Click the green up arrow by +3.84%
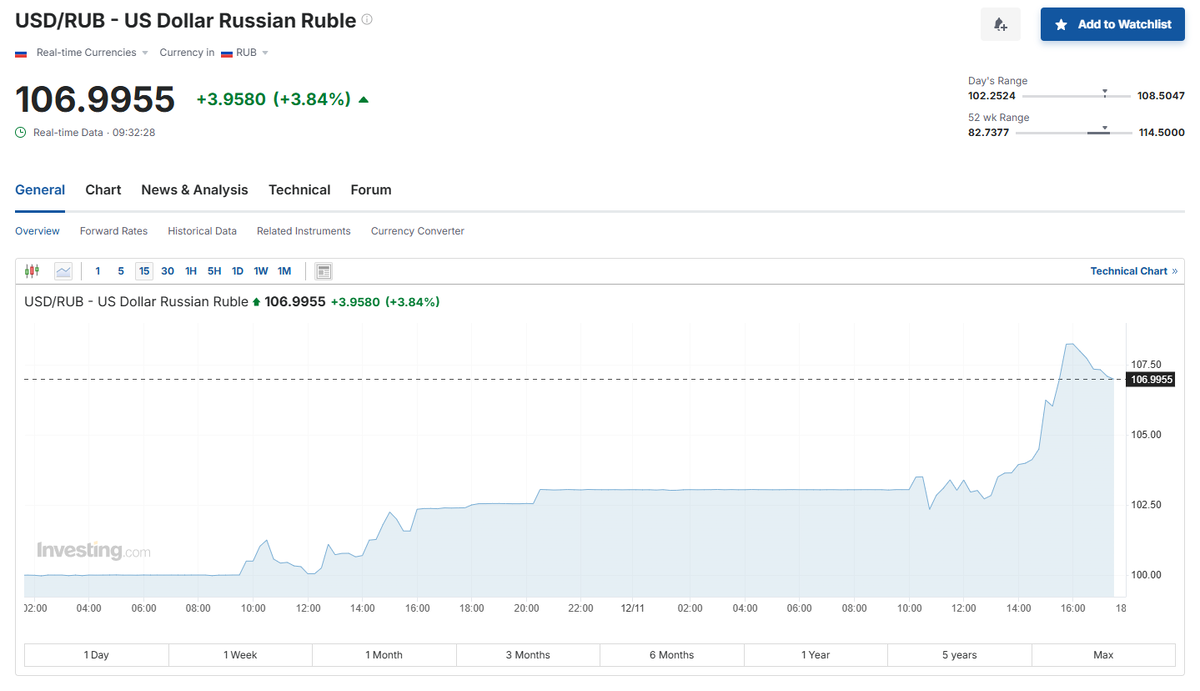 click(363, 99)
